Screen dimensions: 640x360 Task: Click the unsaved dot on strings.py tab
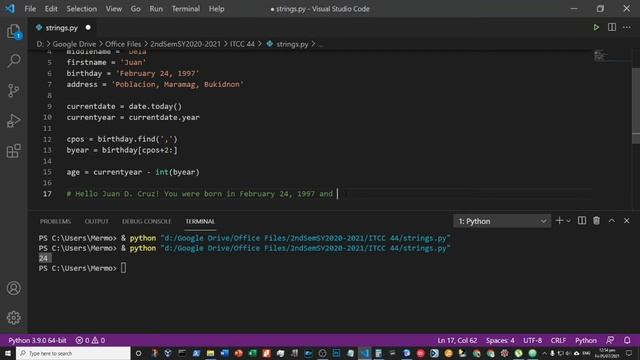click(88, 28)
